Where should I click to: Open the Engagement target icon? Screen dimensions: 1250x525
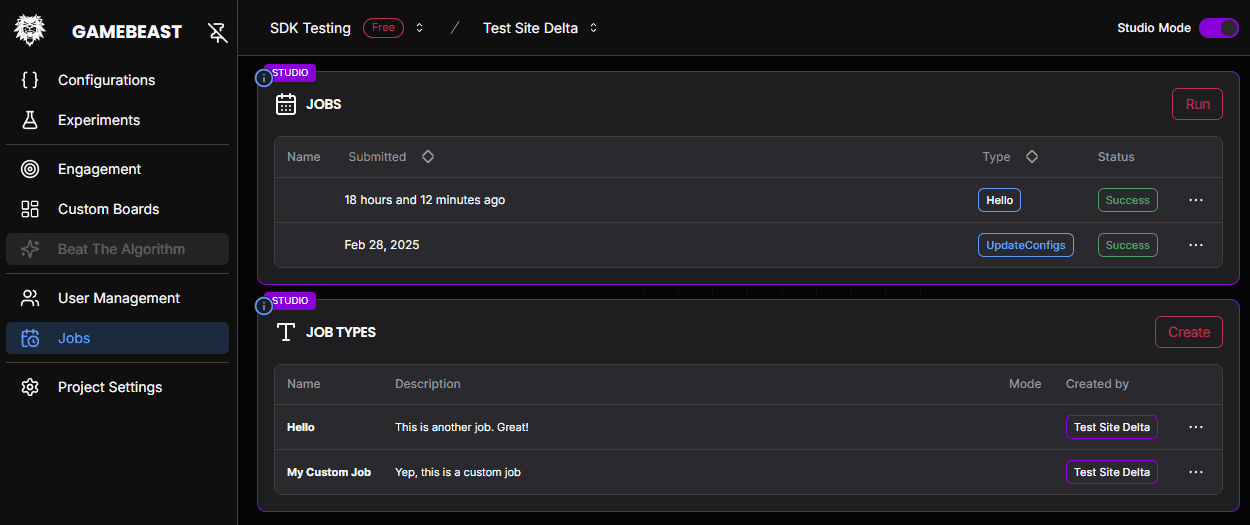[x=30, y=169]
